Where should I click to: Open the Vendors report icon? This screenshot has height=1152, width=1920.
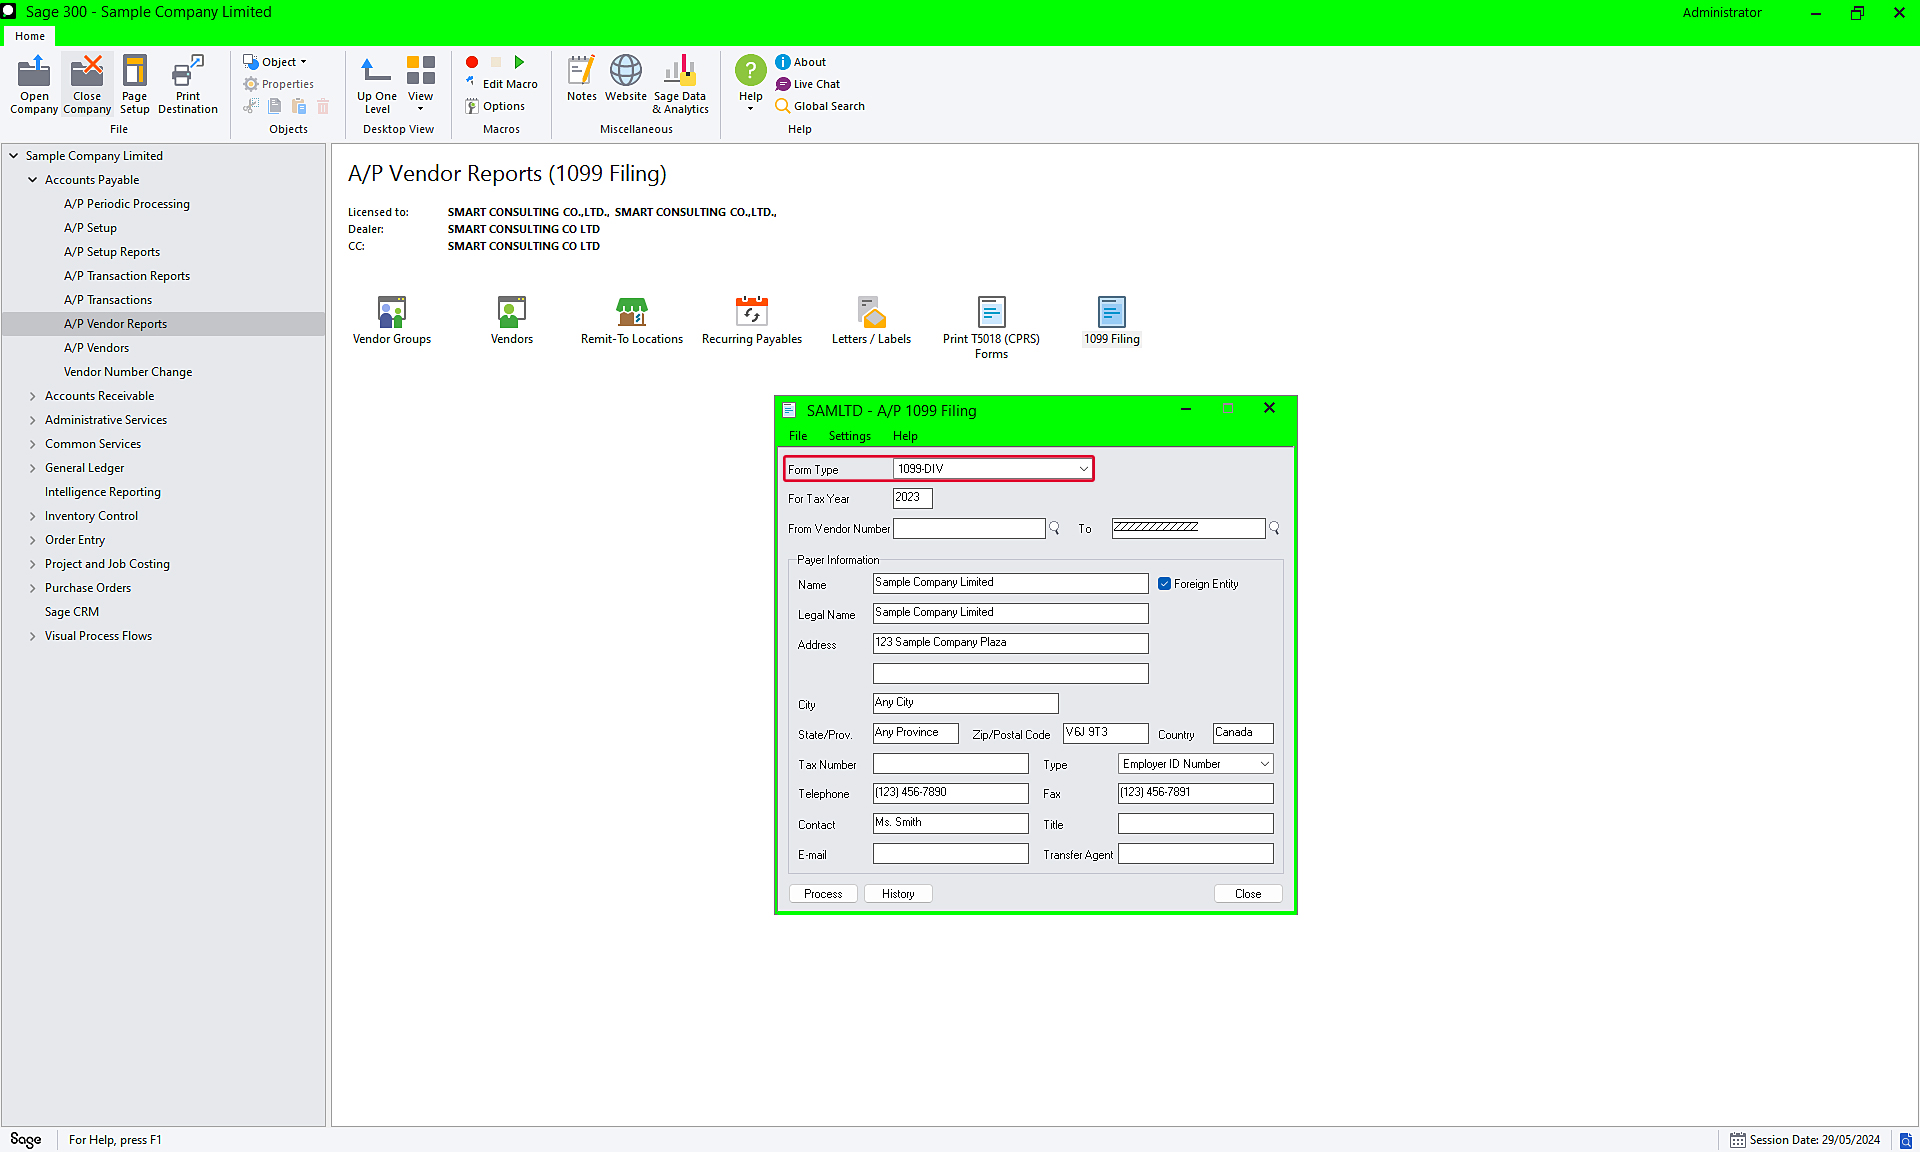(x=512, y=321)
